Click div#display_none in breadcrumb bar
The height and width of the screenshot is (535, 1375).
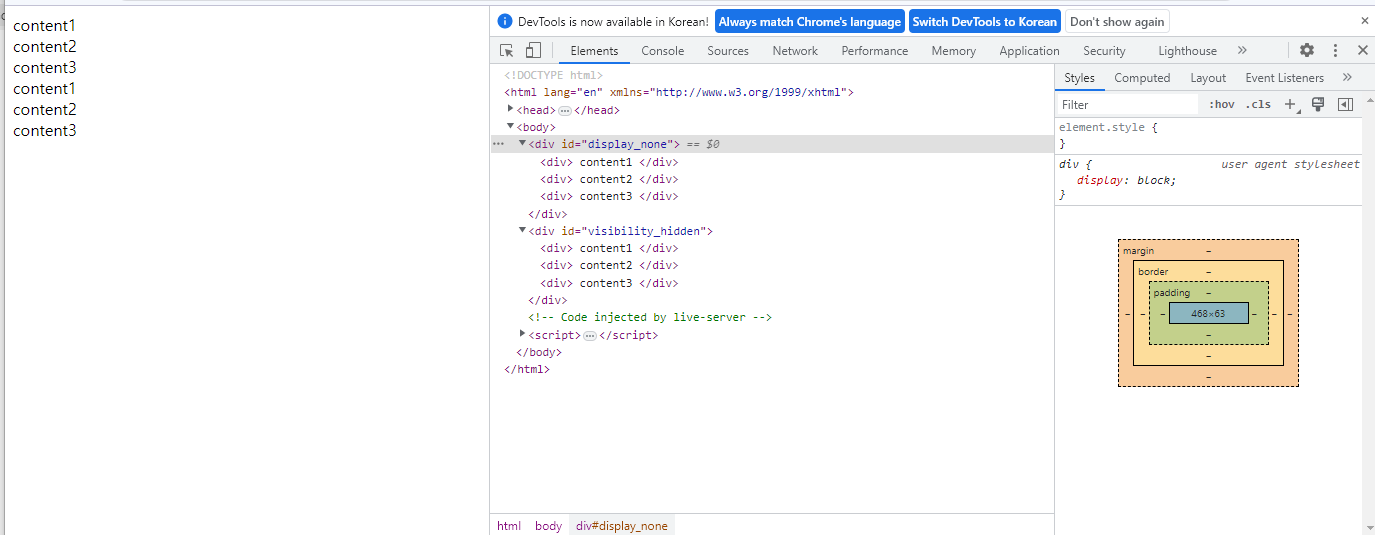tap(622, 526)
